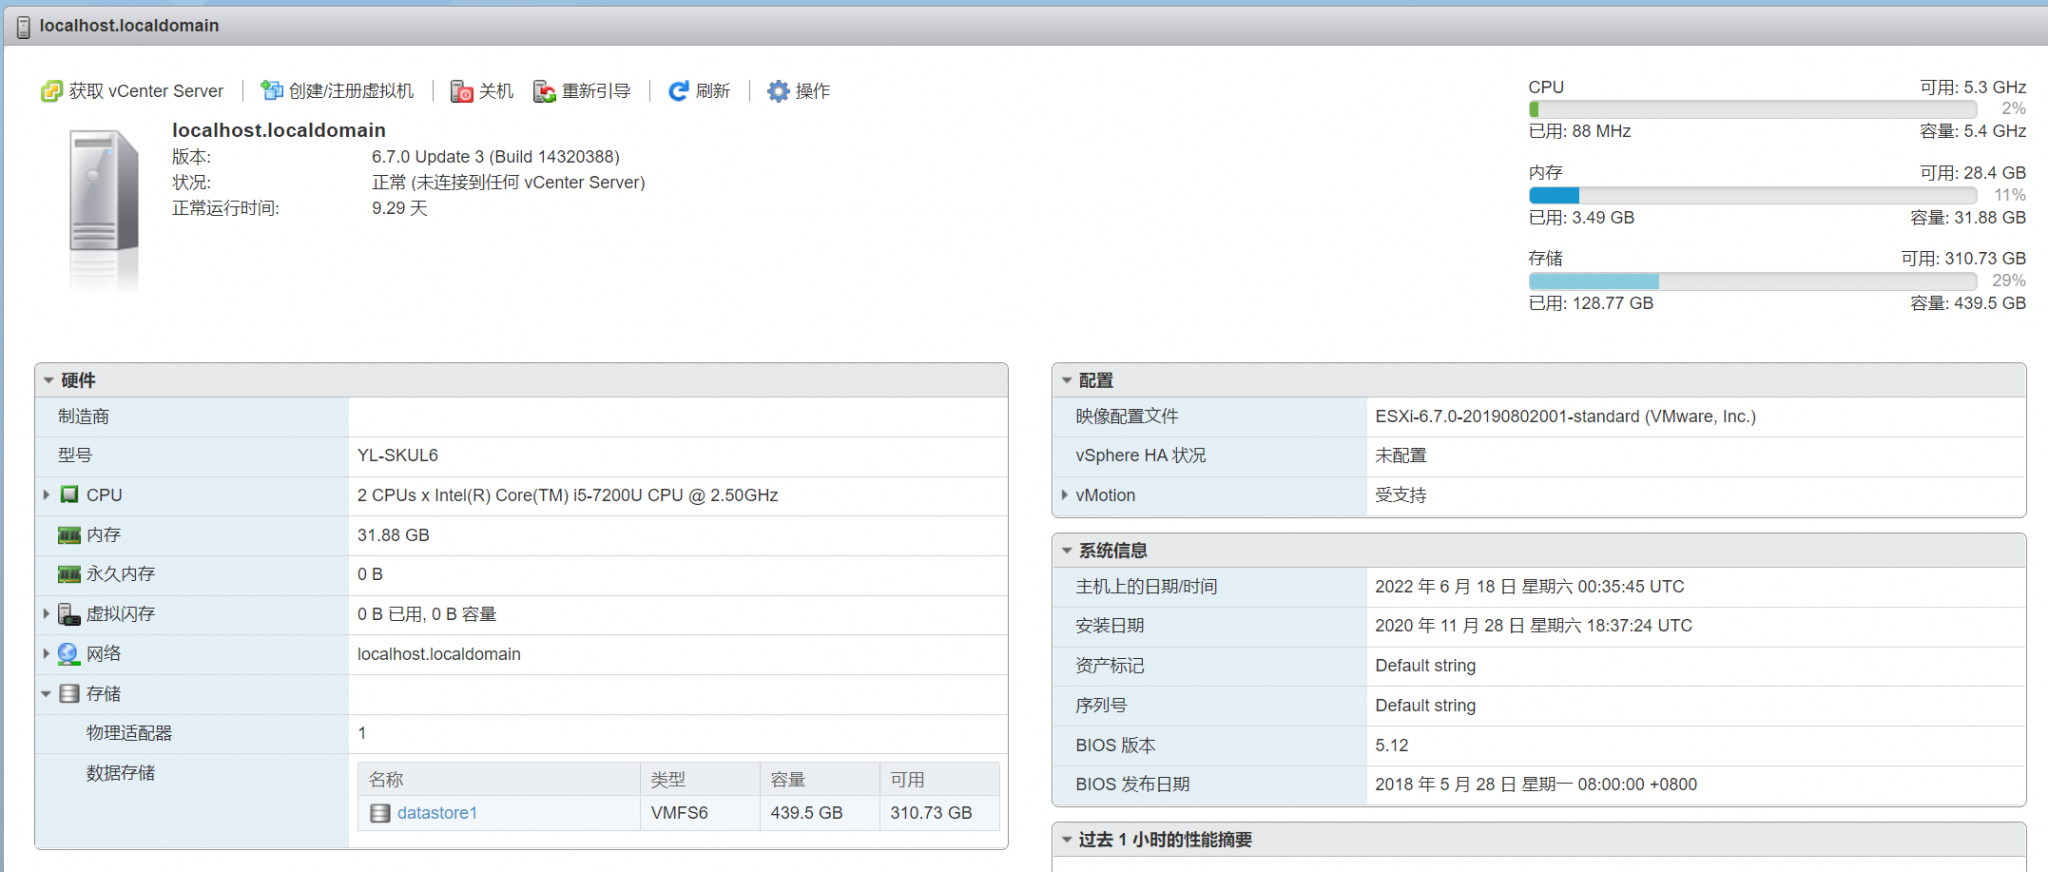Click the 资产标记 Default string value
This screenshot has height=872, width=2048.
click(1425, 665)
